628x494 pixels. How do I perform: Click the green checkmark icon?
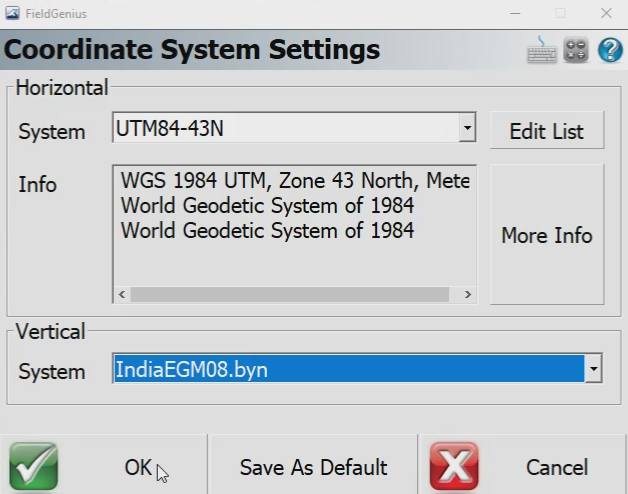34,466
